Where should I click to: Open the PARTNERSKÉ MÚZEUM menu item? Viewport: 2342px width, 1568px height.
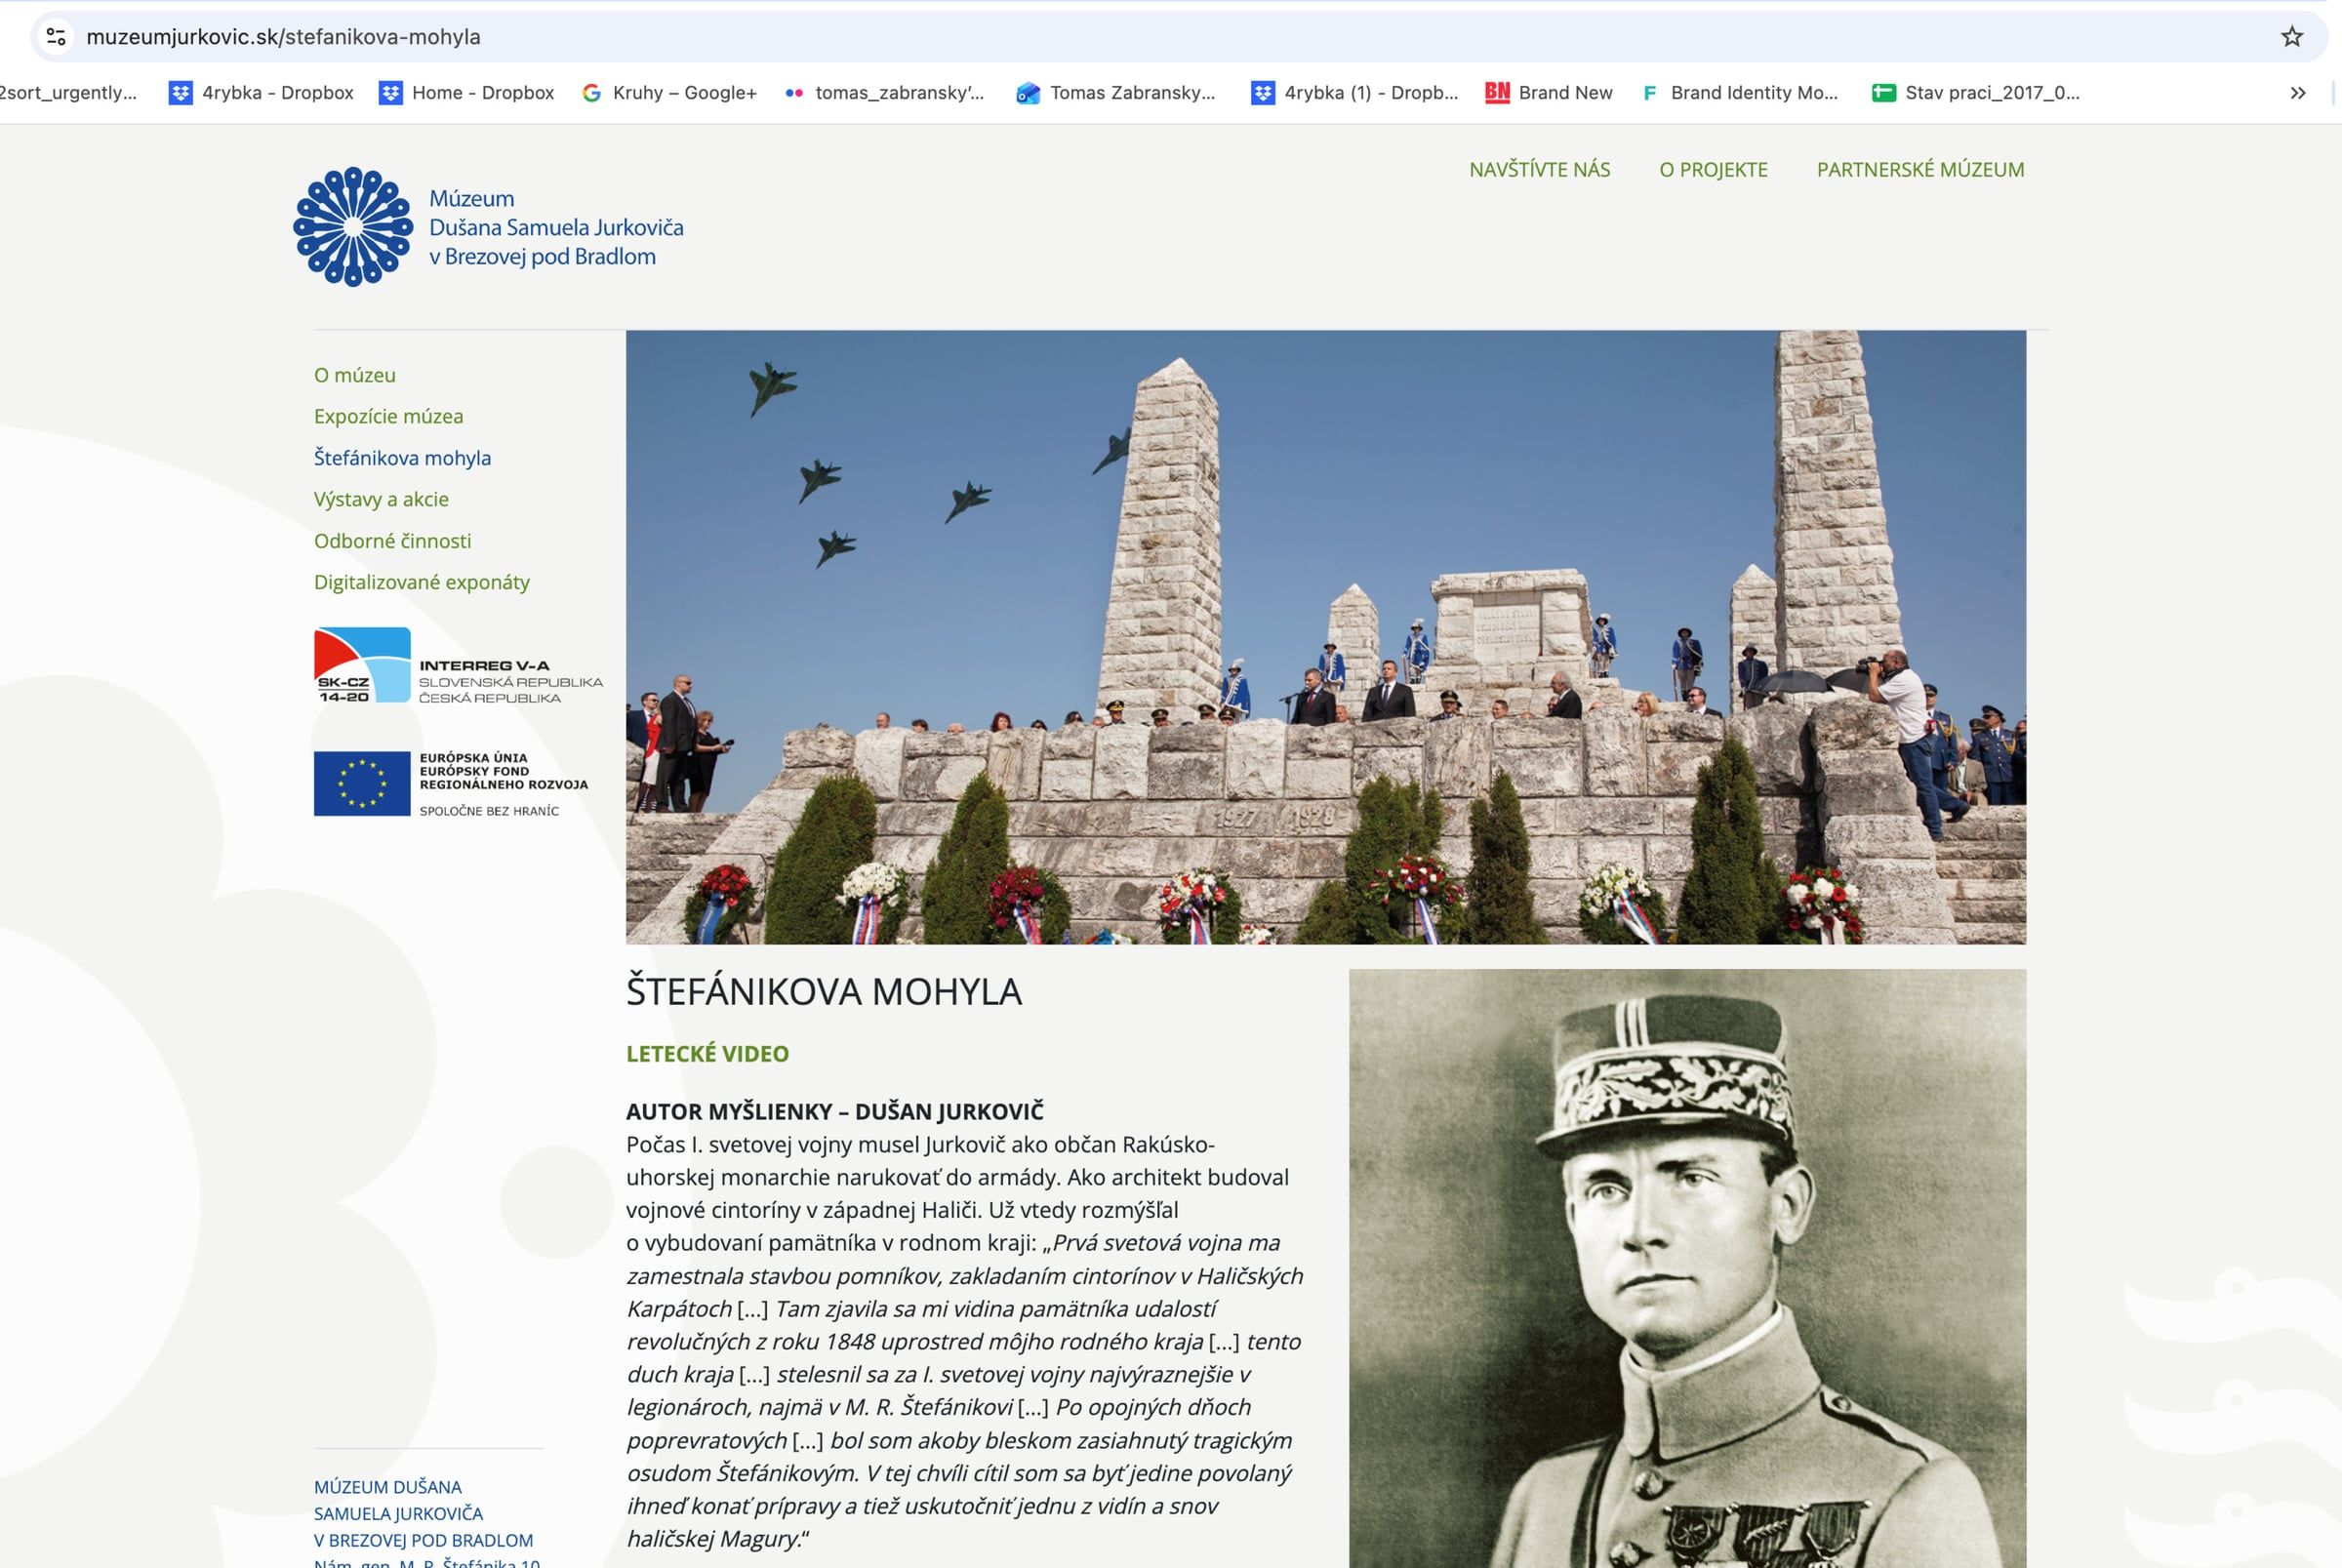click(x=1920, y=170)
